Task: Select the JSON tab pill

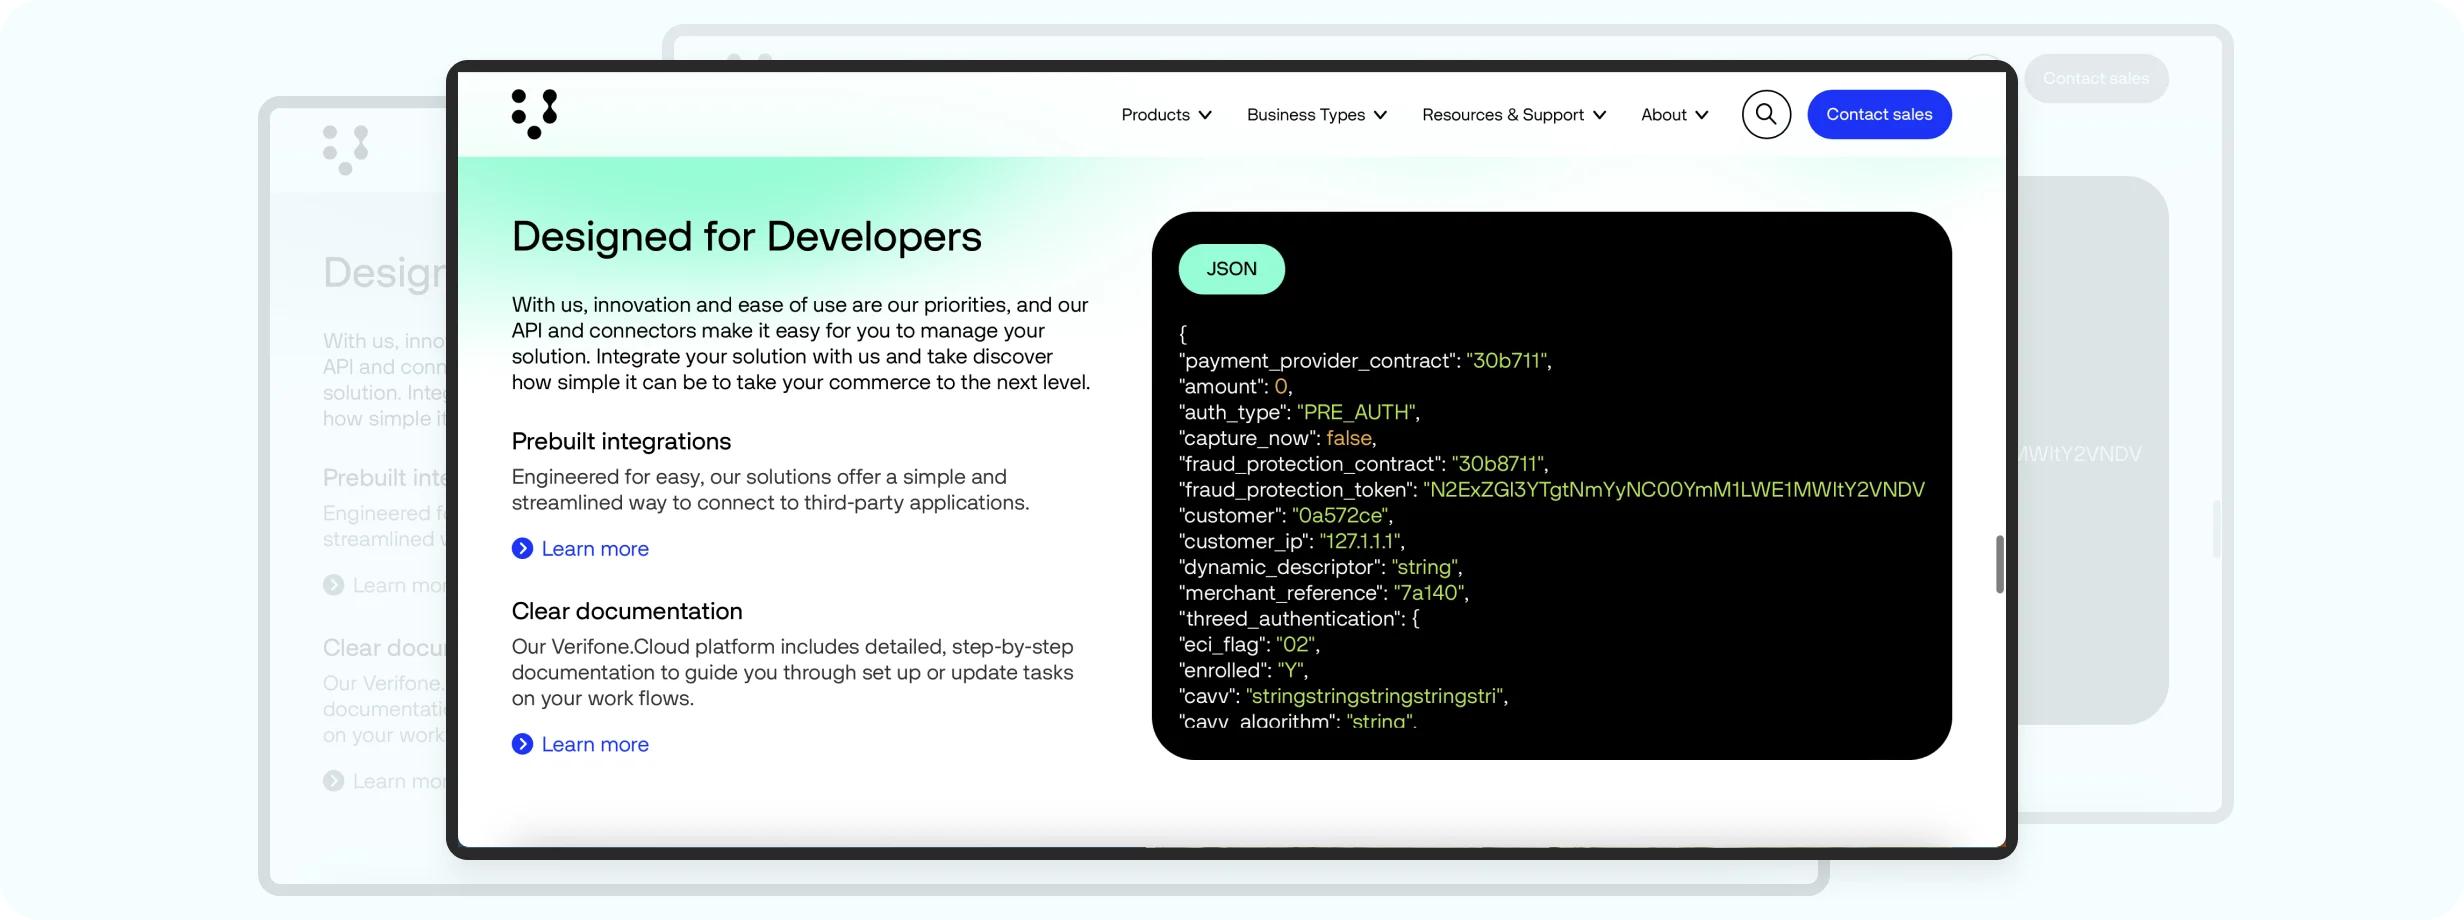Action: (x=1231, y=269)
